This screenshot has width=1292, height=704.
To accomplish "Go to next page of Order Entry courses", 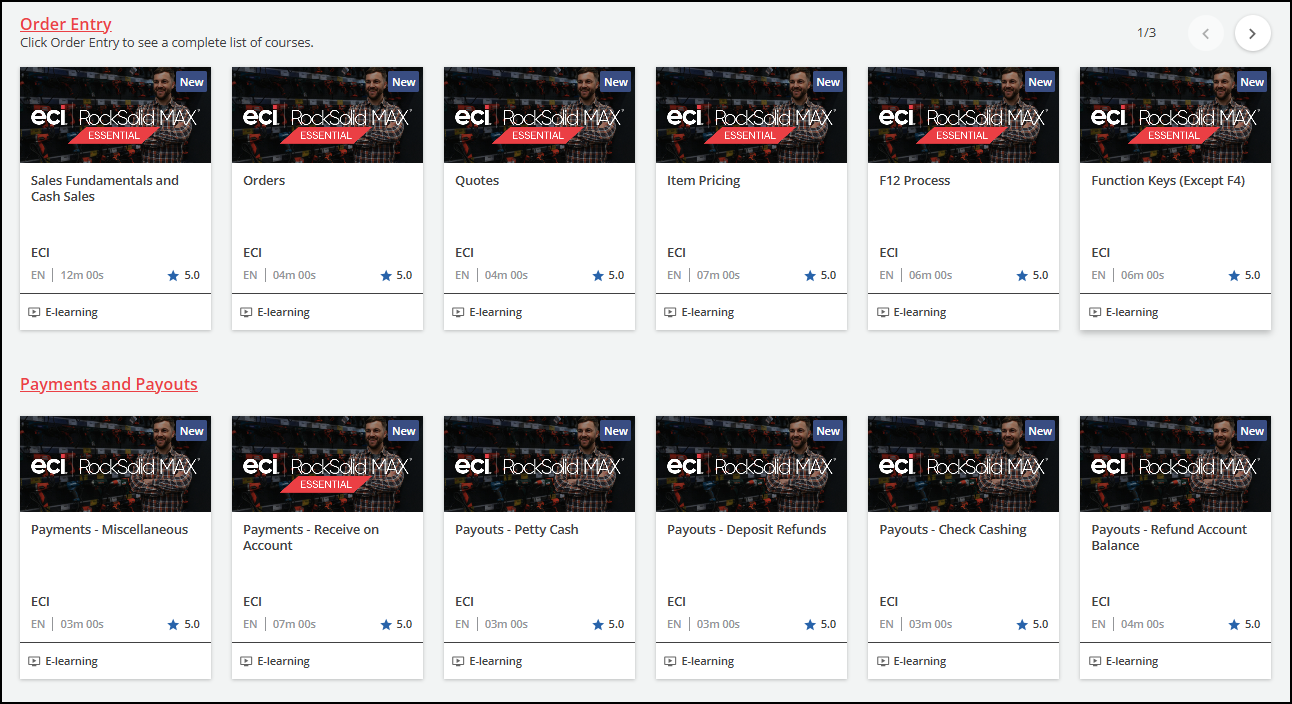I will pyautogui.click(x=1252, y=33).
